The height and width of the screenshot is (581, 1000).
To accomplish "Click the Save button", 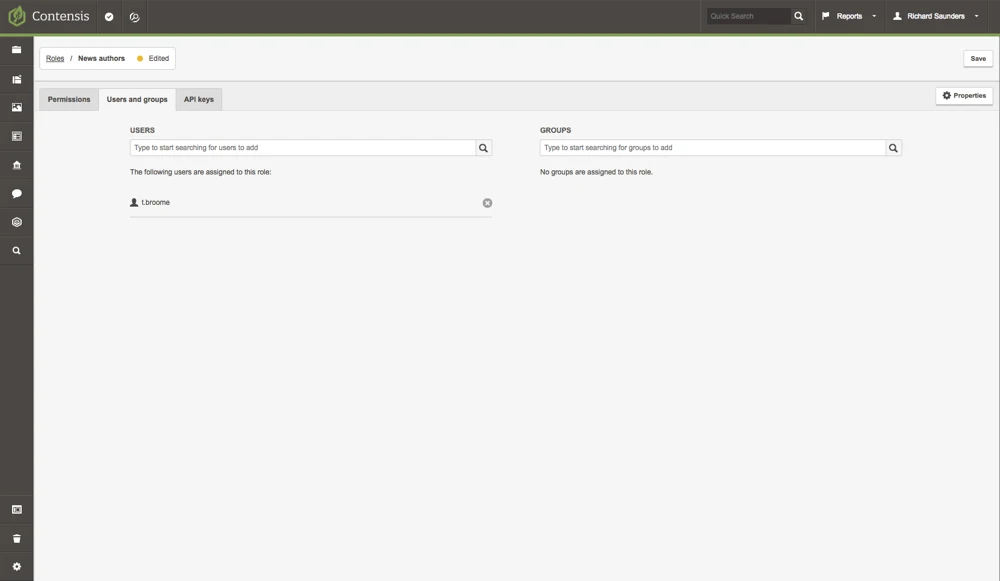I will [977, 58].
